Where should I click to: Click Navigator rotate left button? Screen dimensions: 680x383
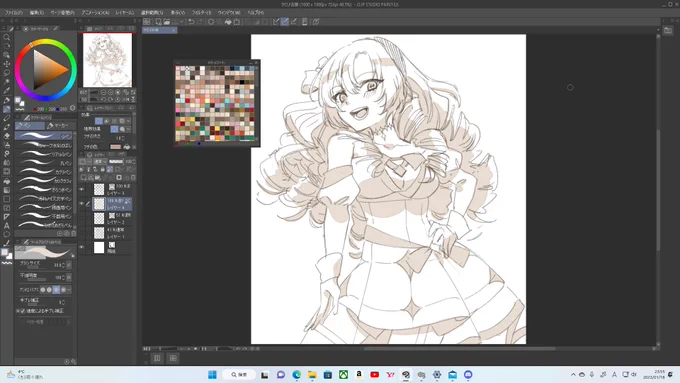103,99
